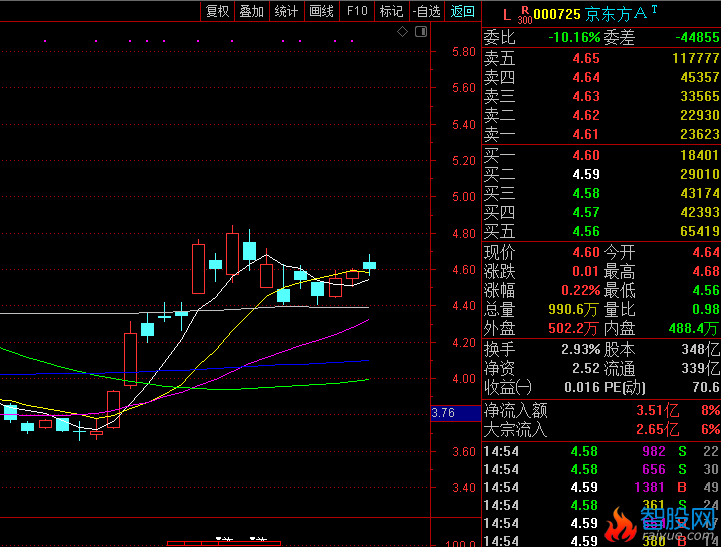The height and width of the screenshot is (547, 721).
Task: Click the 复权 toolbar button
Action: 217,11
